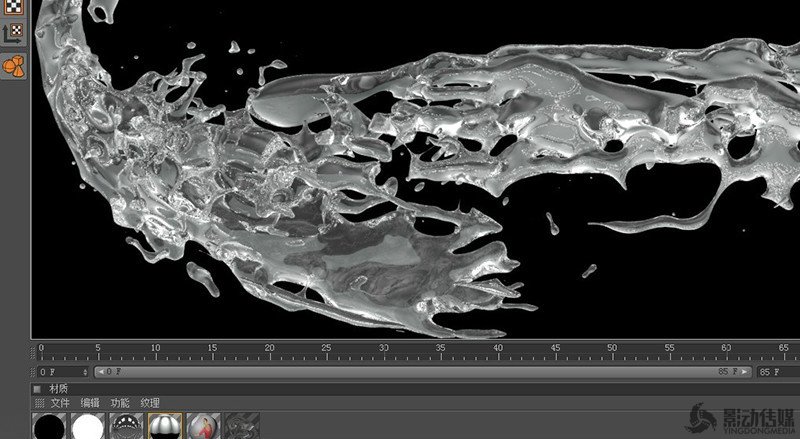Click the preview range bar's left arrow handle
The width and height of the screenshot is (800, 439).
coord(98,372)
